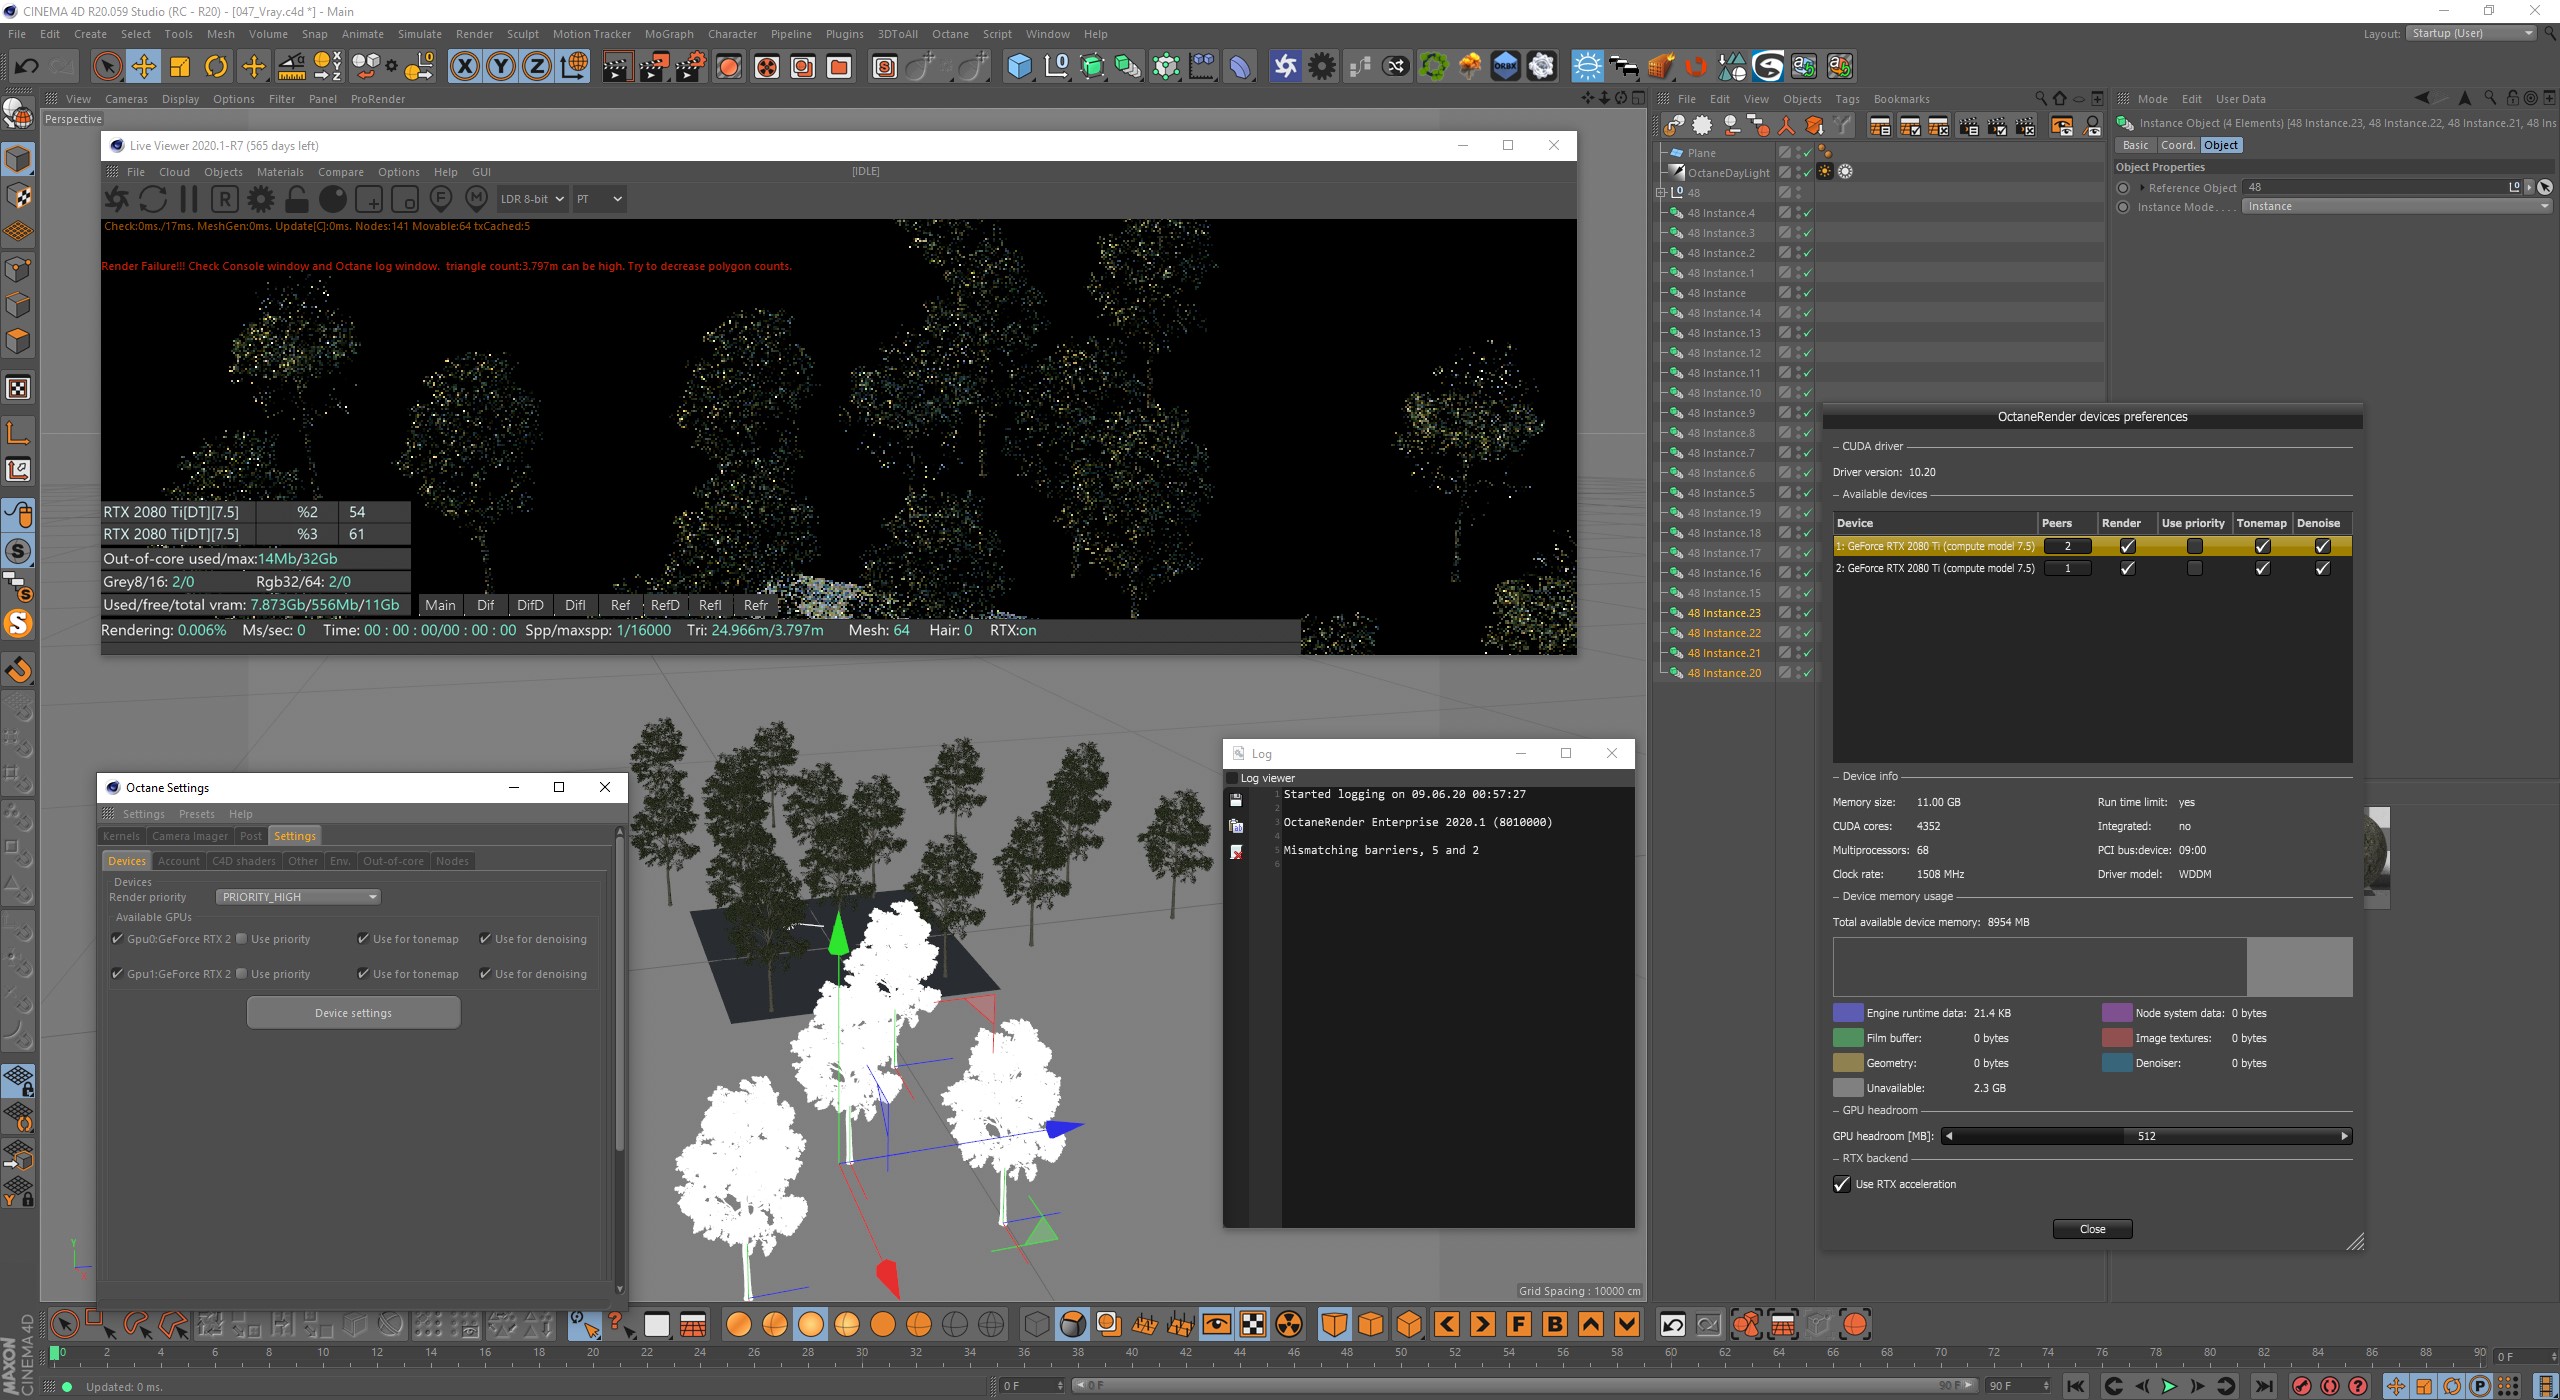Open the LDR 8-bit dropdown
This screenshot has height=1400, width=2560.
point(532,199)
